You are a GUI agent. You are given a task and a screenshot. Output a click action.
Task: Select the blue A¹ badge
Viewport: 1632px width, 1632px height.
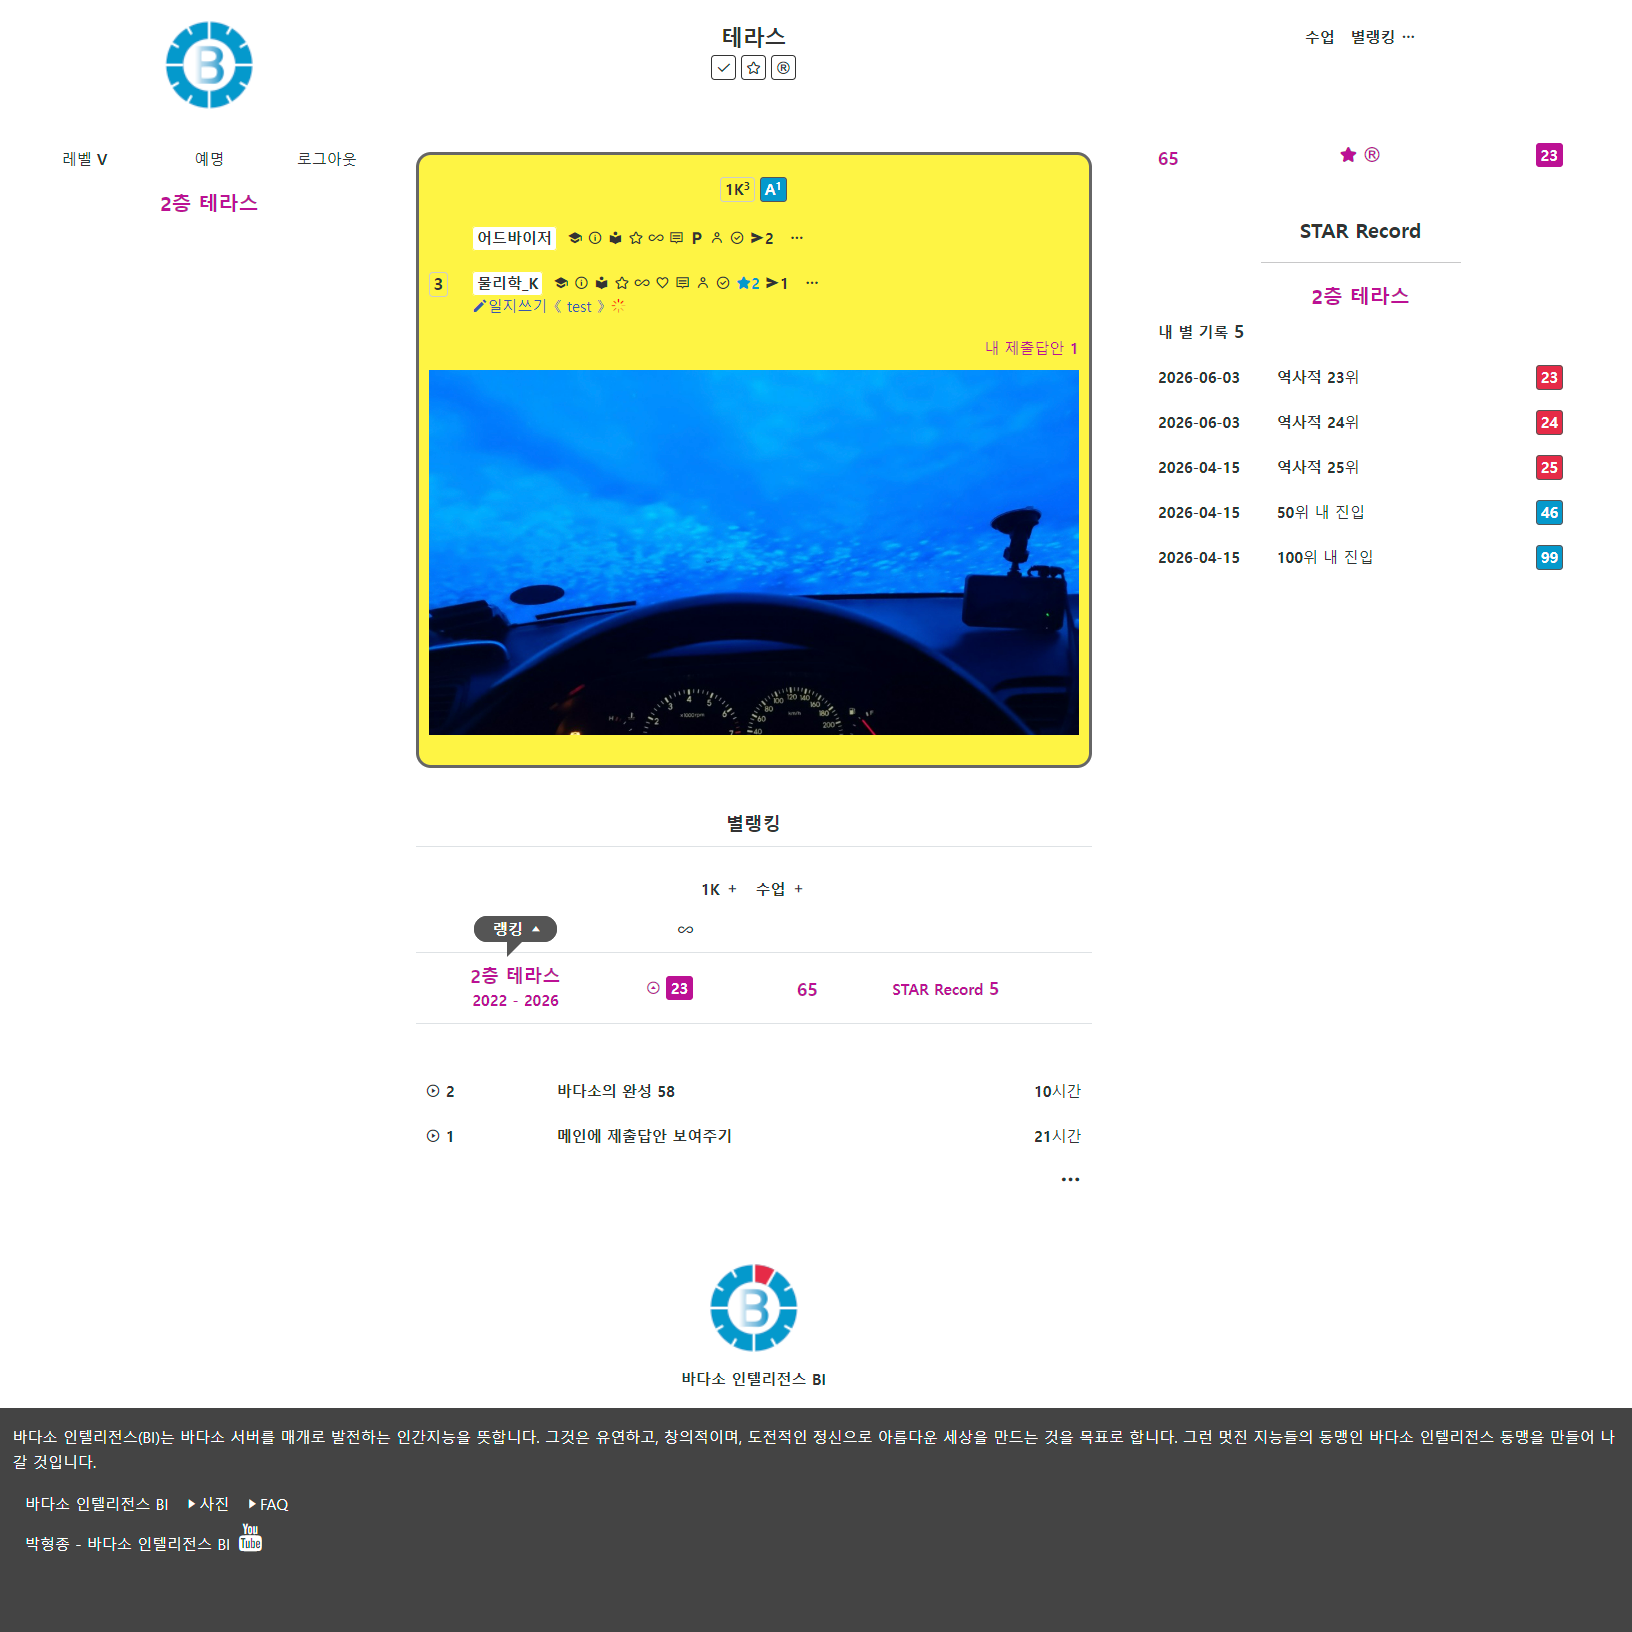[773, 189]
